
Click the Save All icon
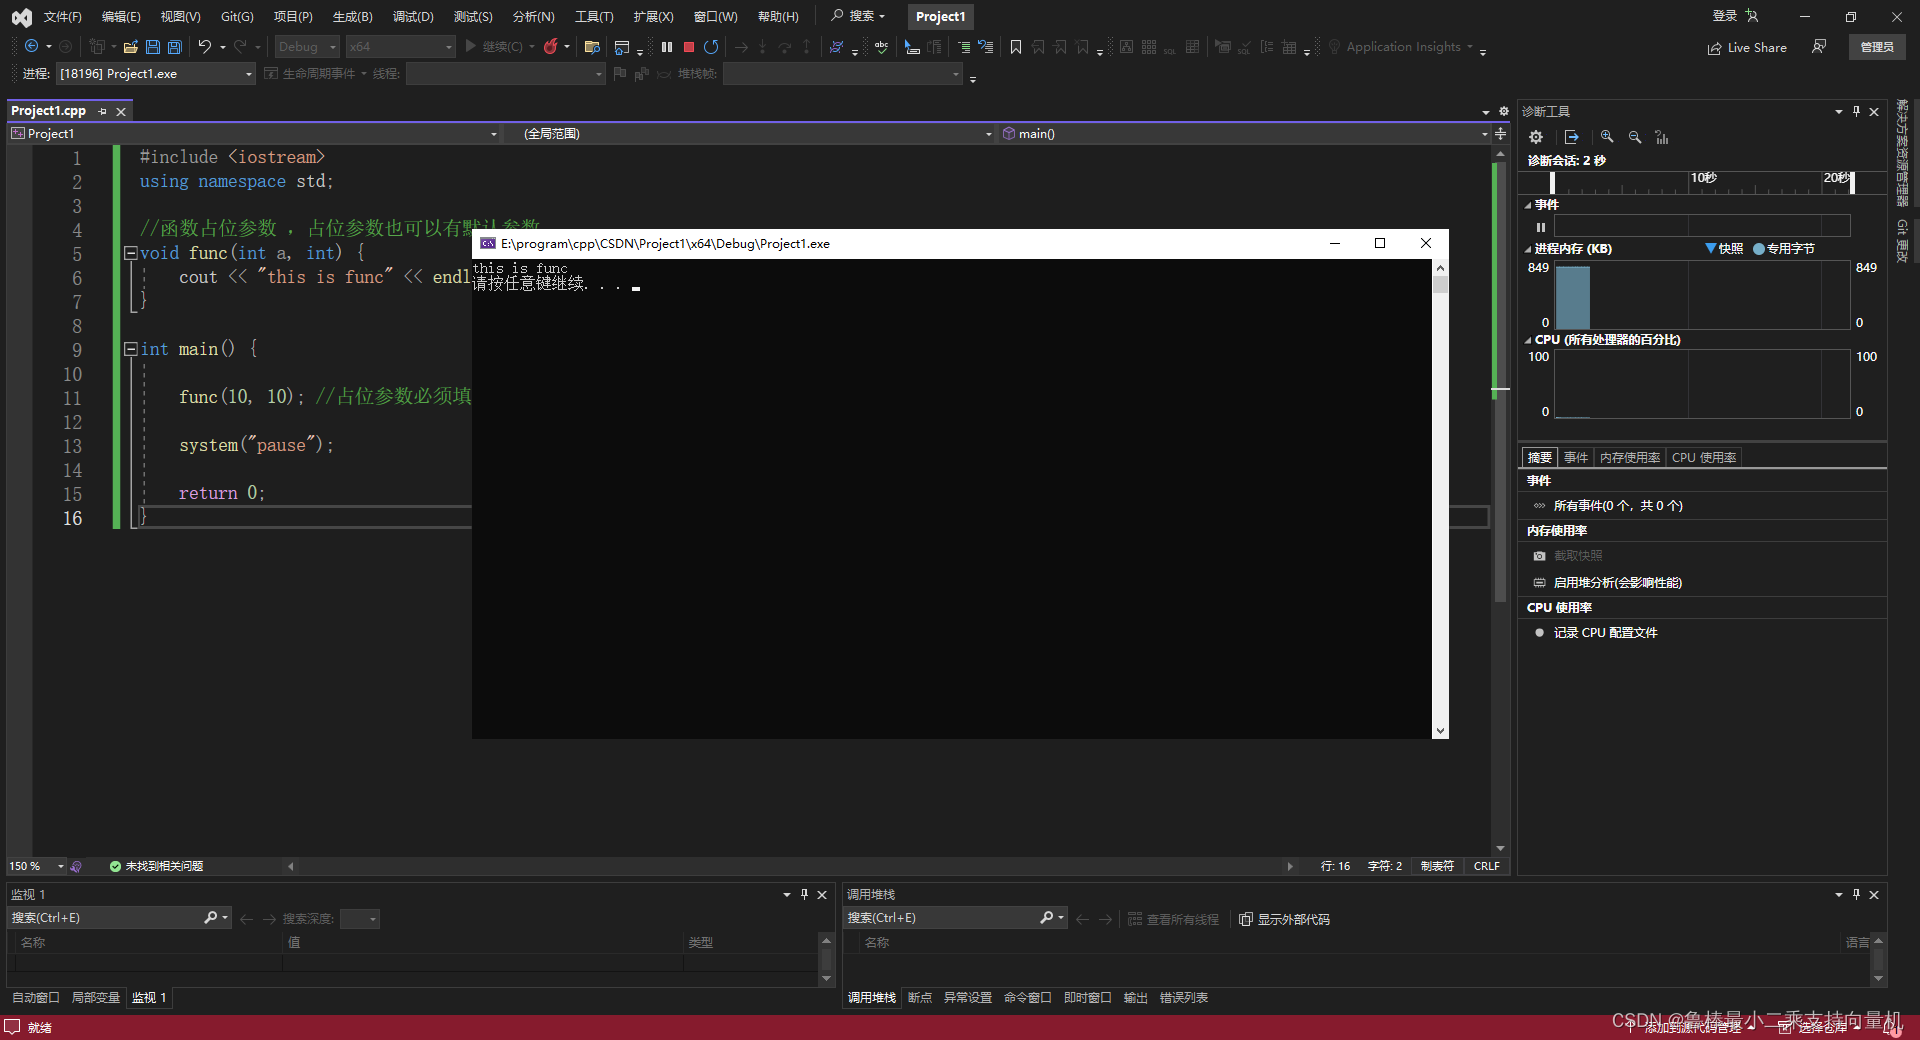click(175, 47)
